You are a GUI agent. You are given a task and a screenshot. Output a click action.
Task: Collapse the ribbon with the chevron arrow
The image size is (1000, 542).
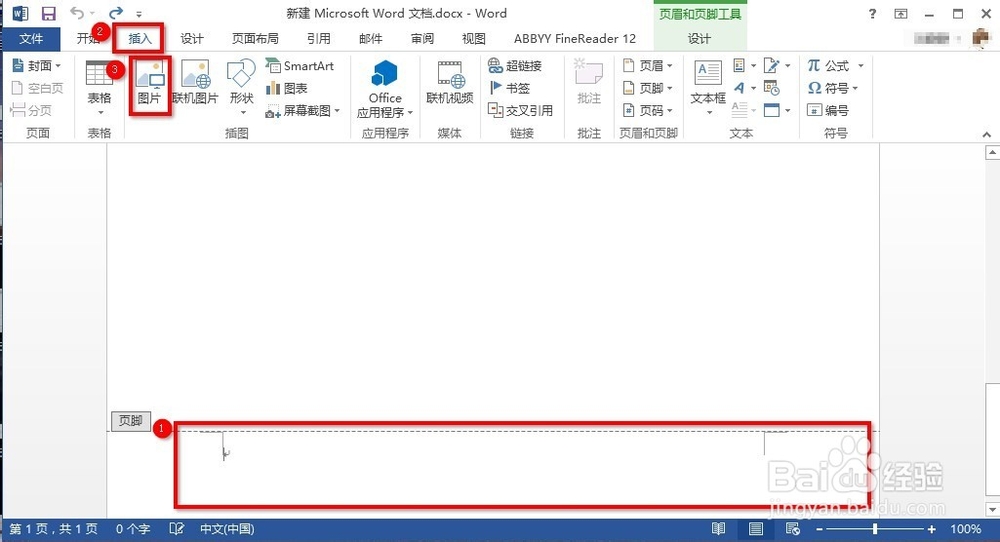(987, 135)
